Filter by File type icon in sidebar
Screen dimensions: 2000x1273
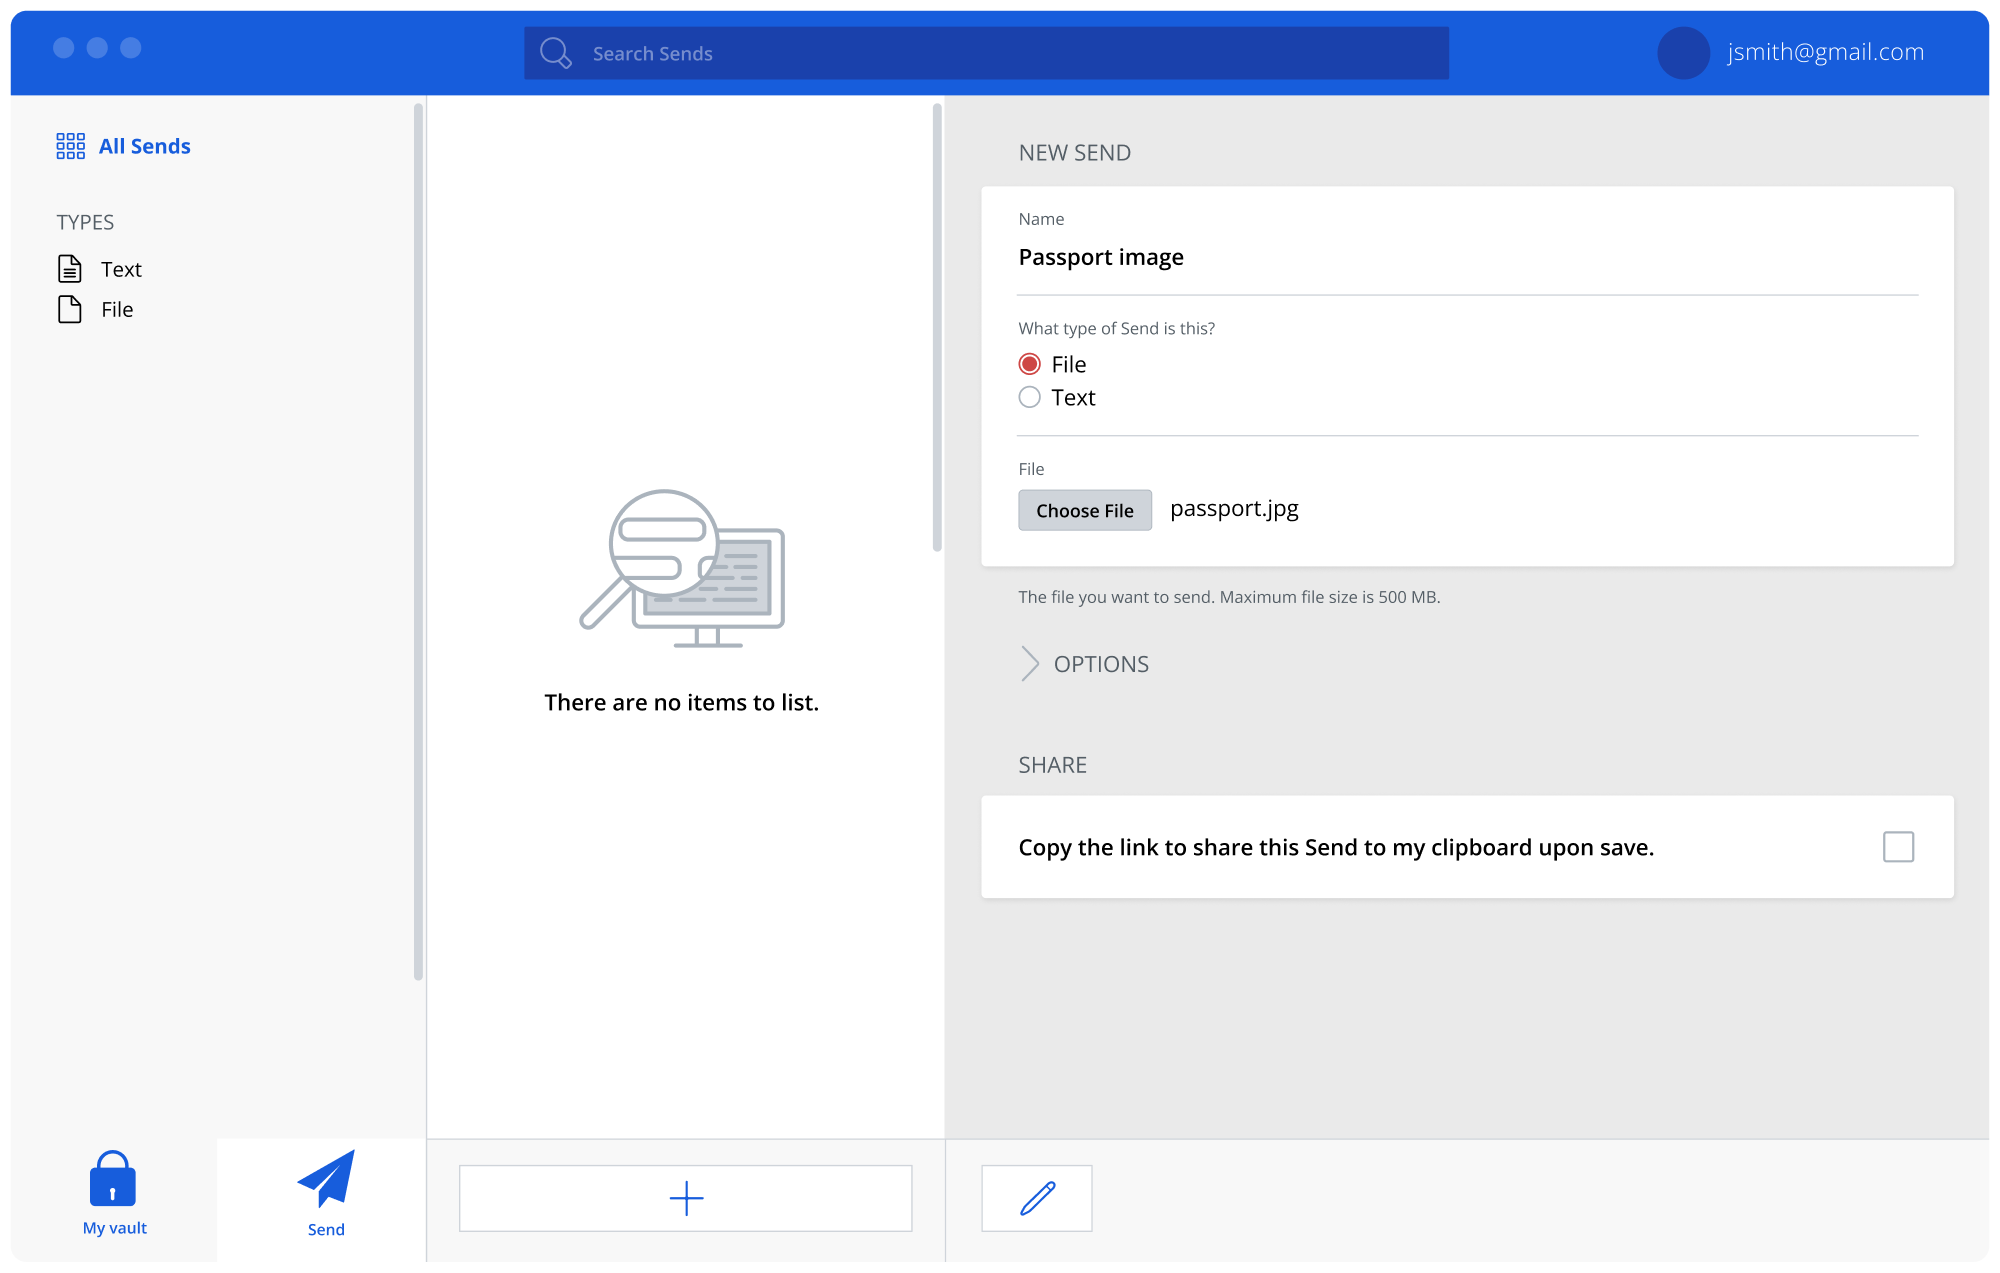pyautogui.click(x=70, y=309)
